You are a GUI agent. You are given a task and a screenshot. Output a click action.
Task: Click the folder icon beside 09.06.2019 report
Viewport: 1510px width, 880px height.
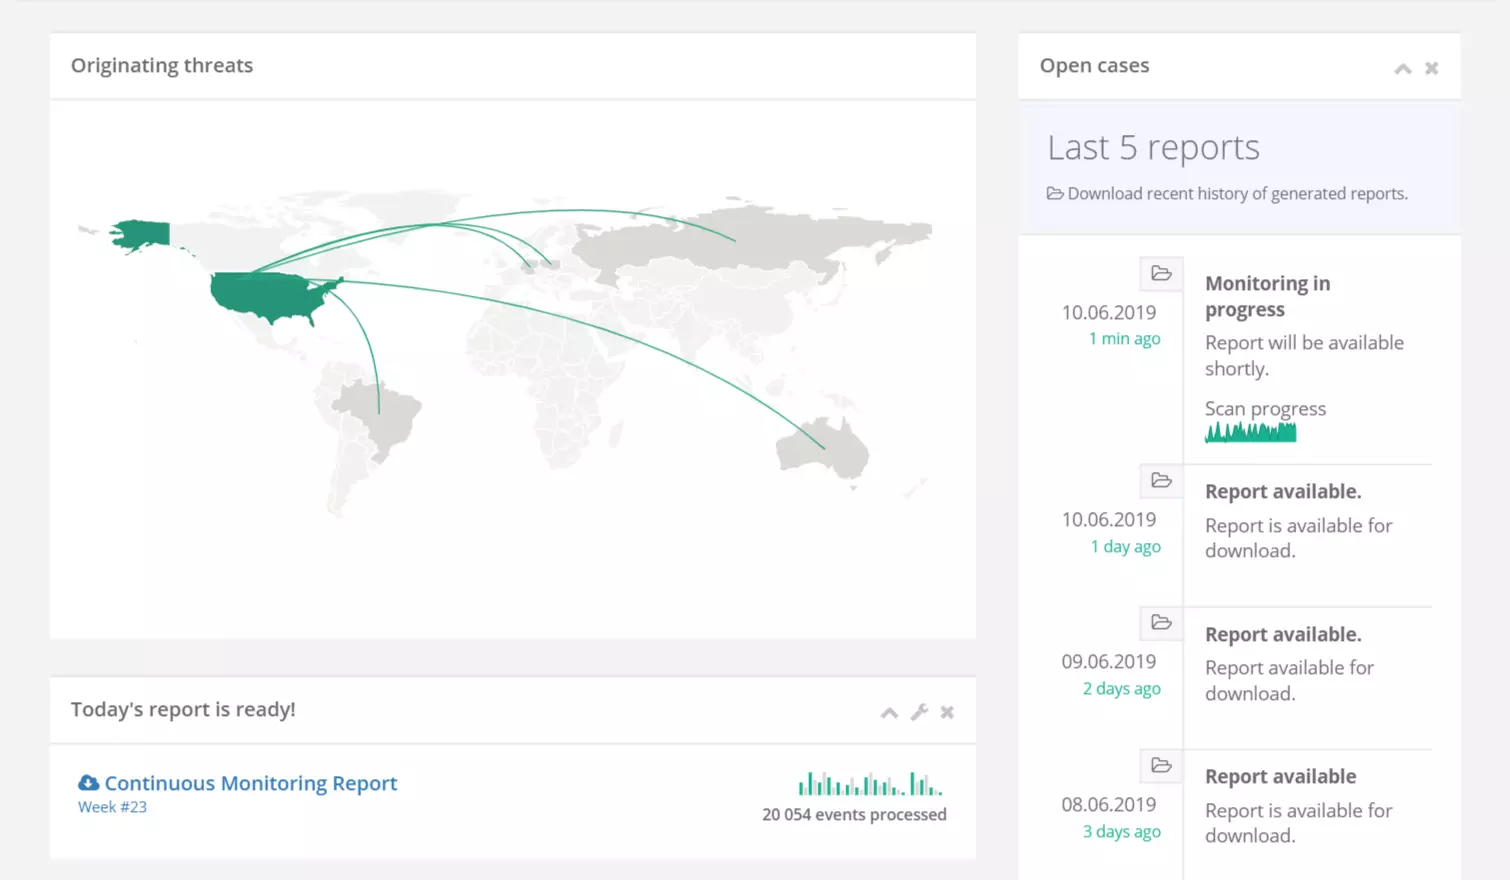click(x=1161, y=622)
